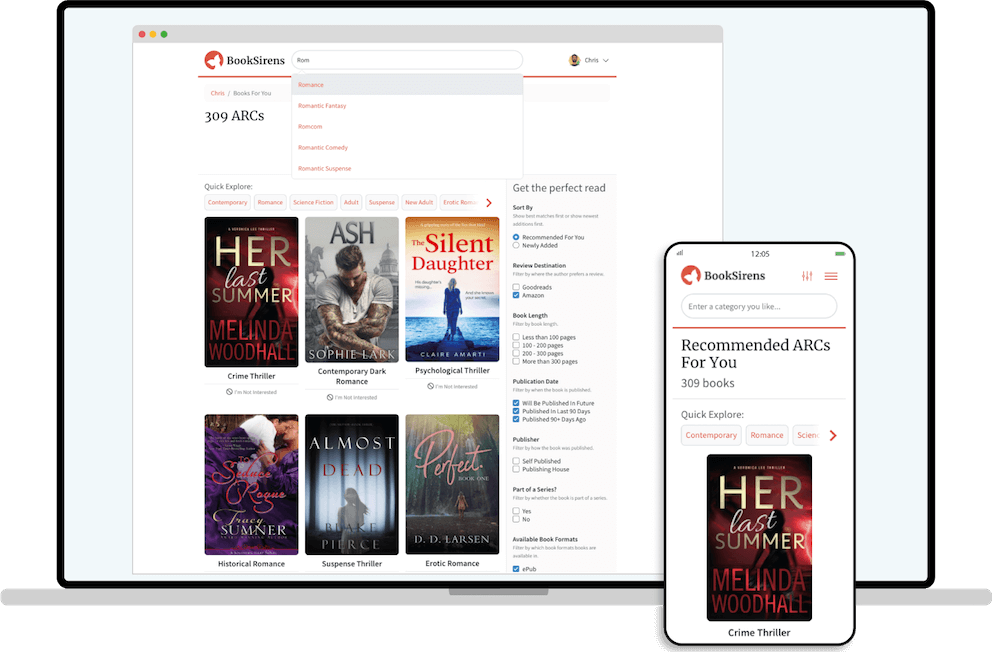
Task: Open the hamburger menu on the mobile app
Action: (832, 276)
